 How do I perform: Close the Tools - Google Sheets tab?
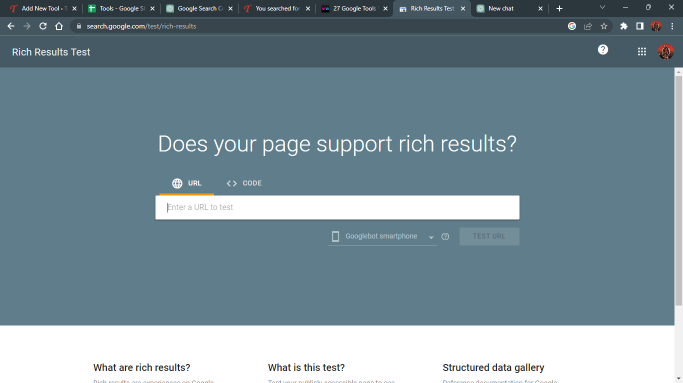tap(152, 8)
